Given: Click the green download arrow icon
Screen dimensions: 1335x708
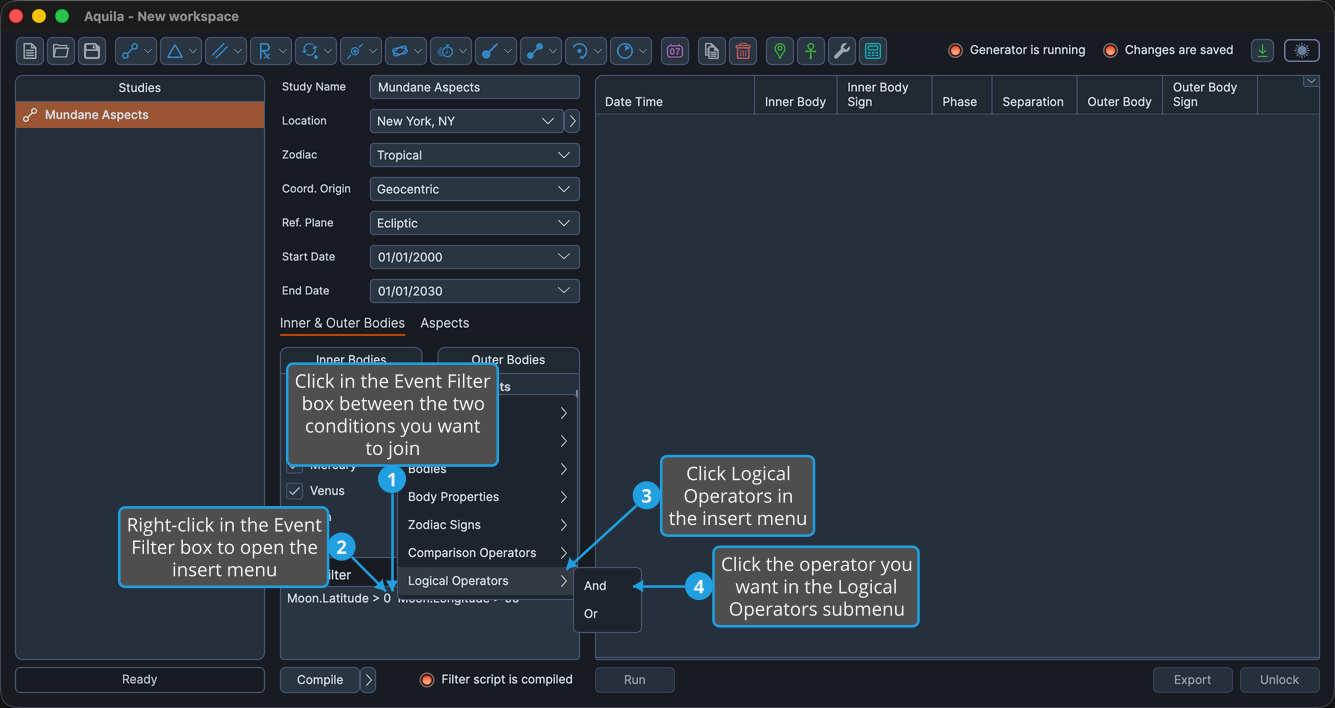Looking at the screenshot, I should 1263,51.
